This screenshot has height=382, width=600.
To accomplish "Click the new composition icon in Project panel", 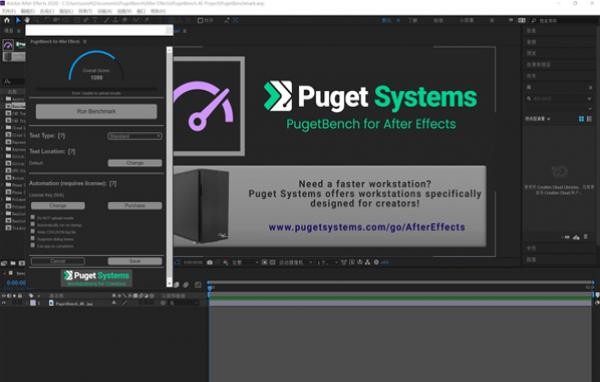I will pos(22,263).
